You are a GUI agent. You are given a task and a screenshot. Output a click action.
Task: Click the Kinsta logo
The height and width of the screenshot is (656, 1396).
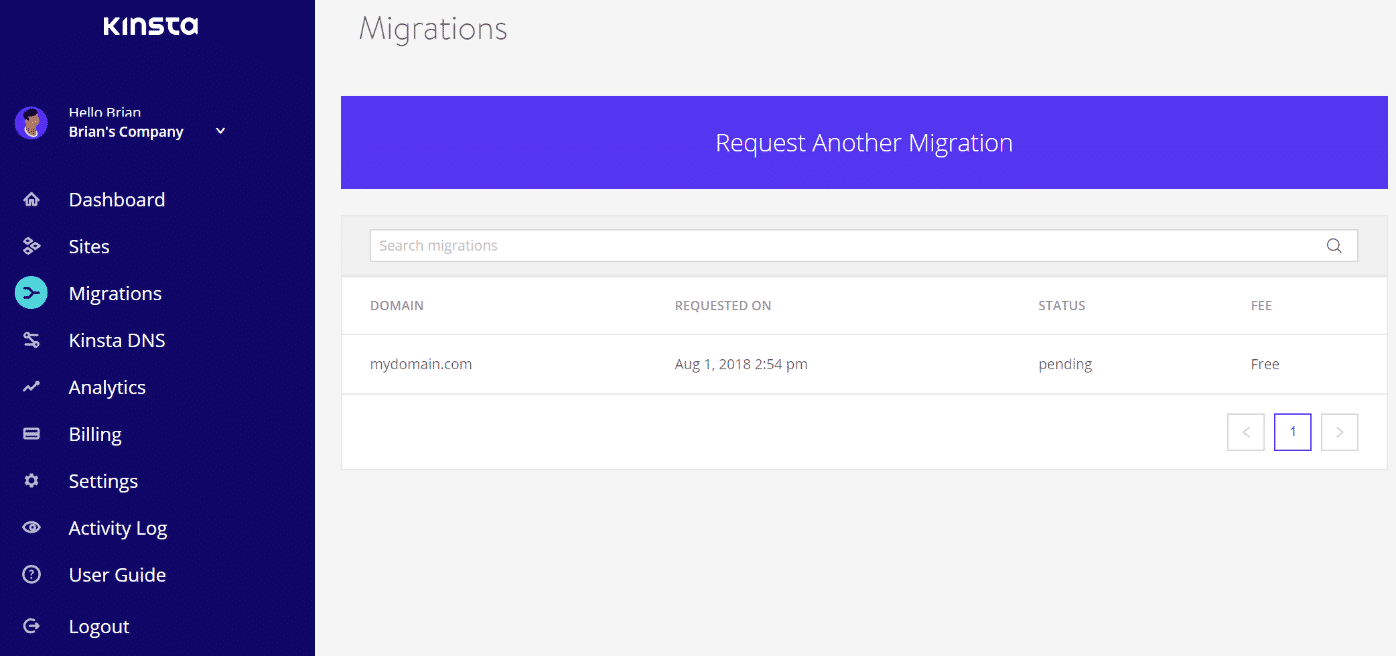(x=151, y=26)
